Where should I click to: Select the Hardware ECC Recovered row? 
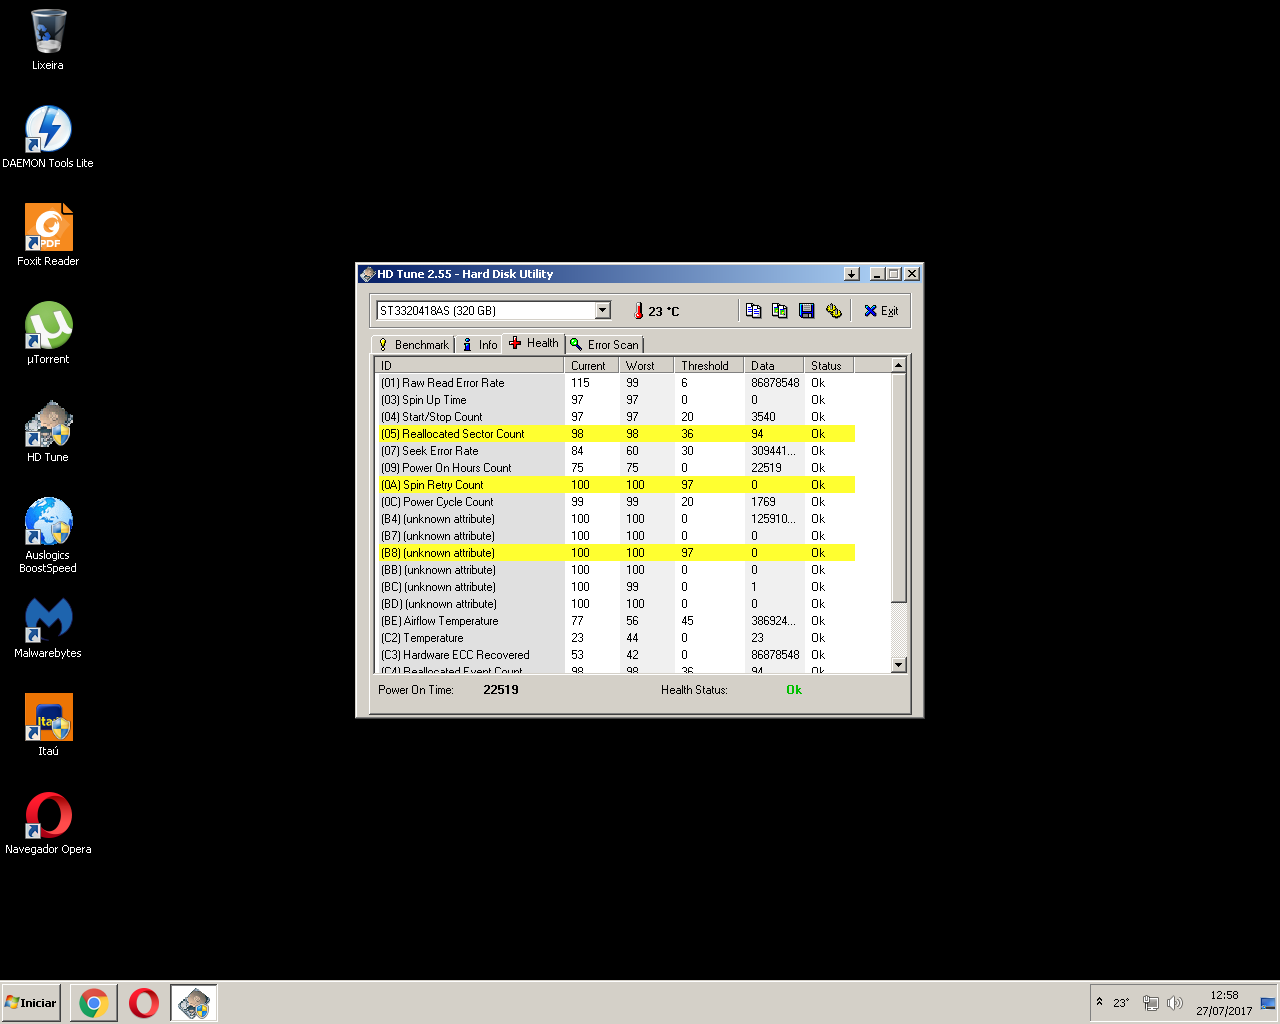[x=615, y=655]
